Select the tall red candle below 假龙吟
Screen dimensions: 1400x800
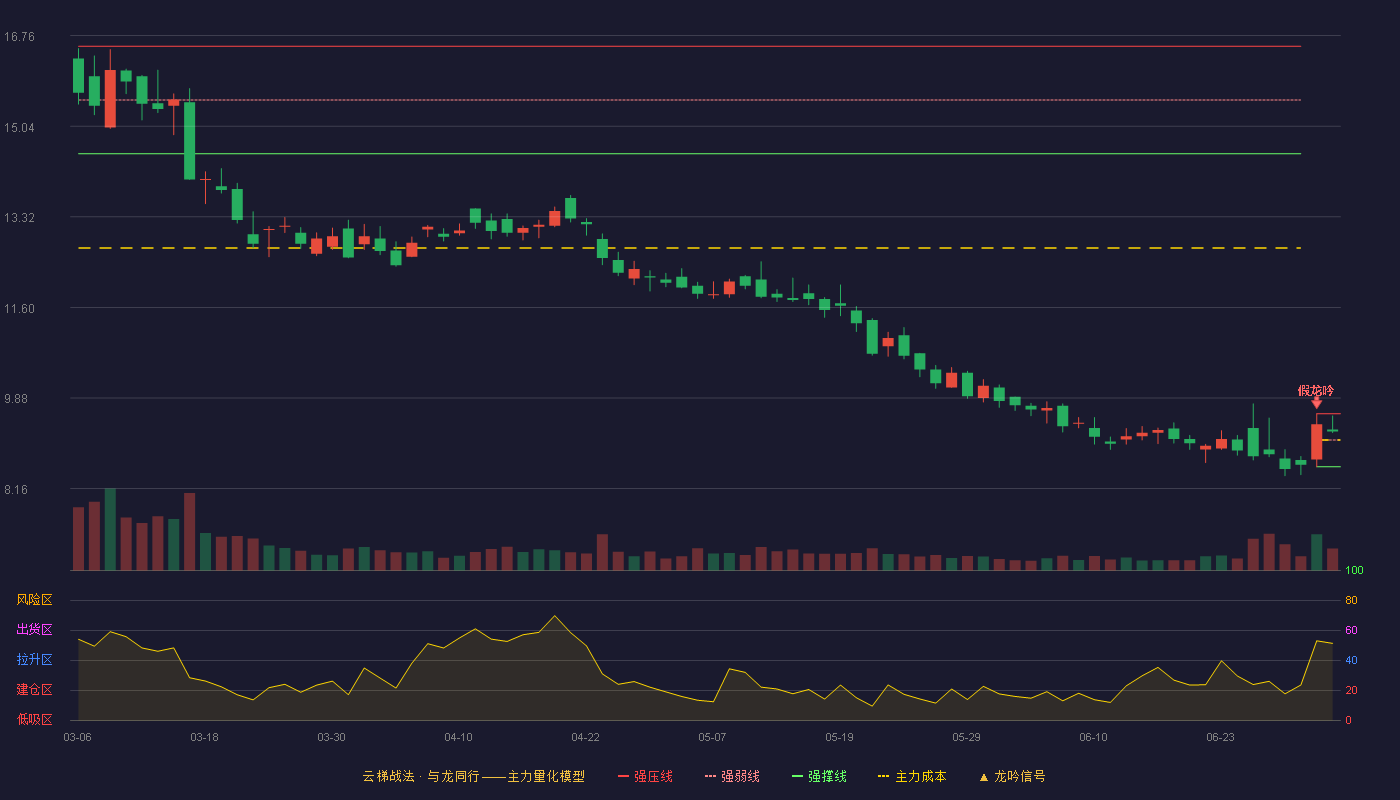(x=1317, y=442)
